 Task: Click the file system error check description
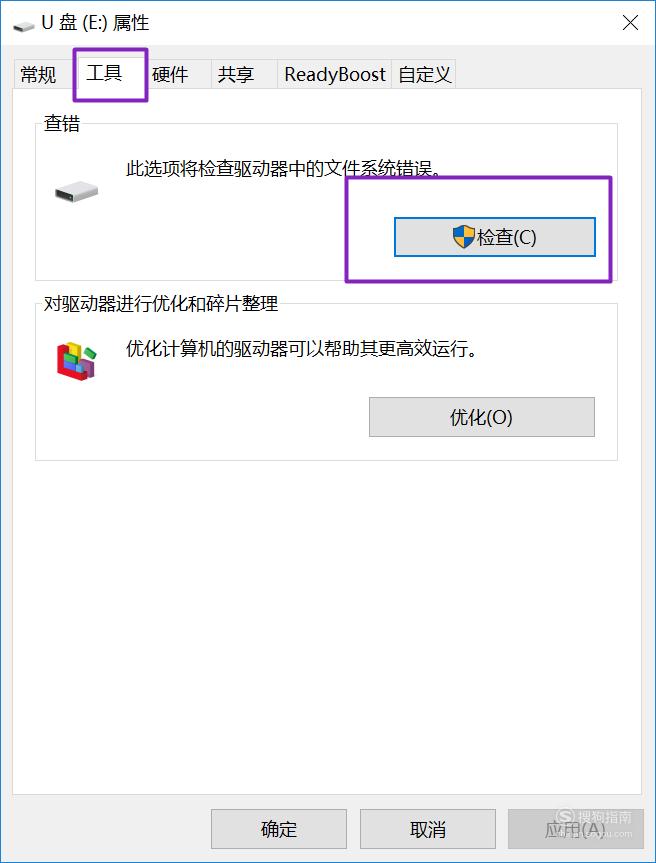[x=284, y=168]
